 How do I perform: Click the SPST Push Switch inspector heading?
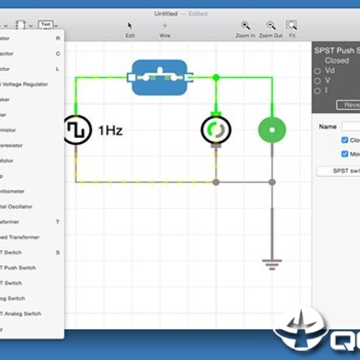(337, 51)
